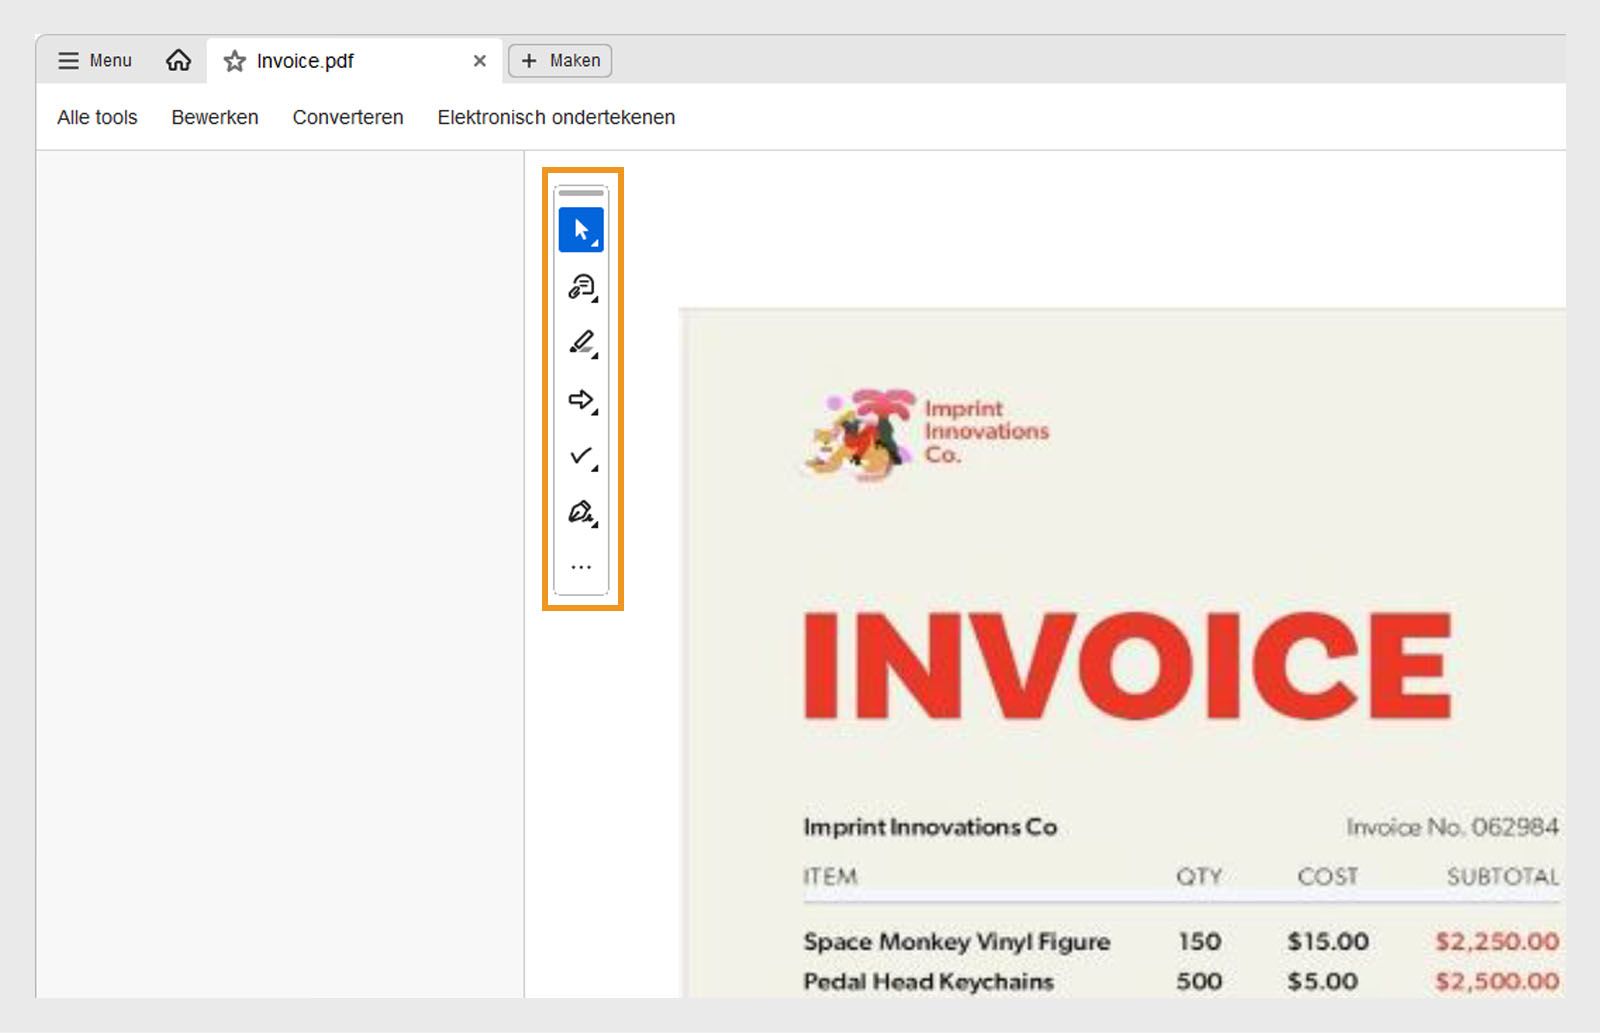Select the blue selection arrow tool

click(580, 227)
